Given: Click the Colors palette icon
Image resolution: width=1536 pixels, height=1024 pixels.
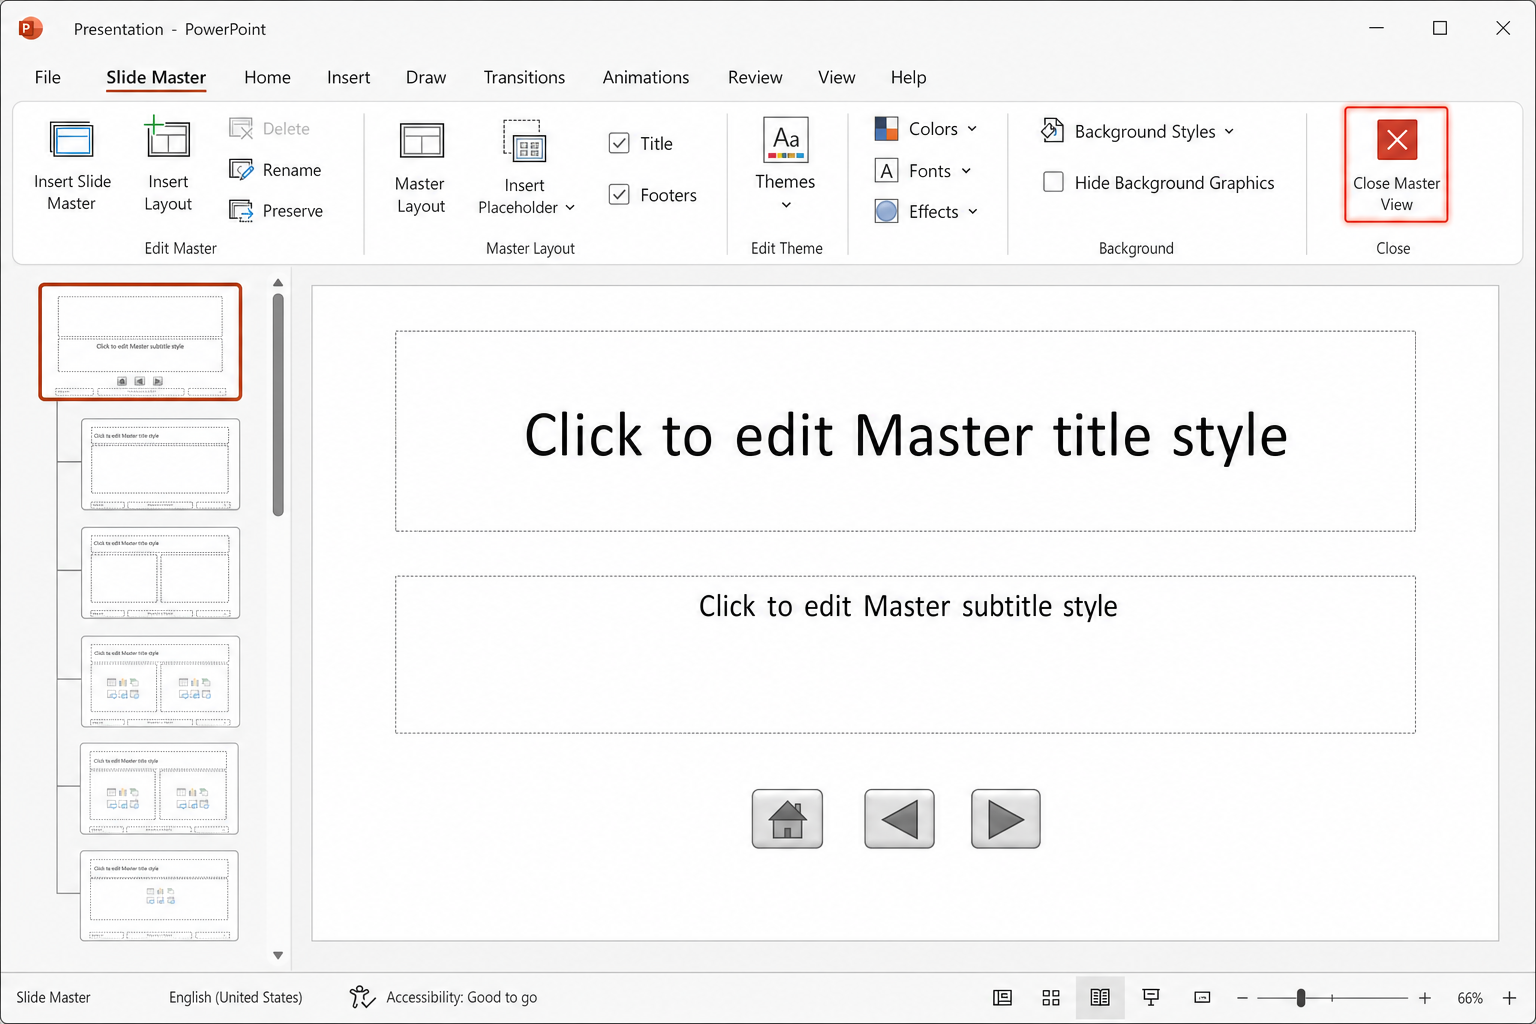Looking at the screenshot, I should coord(886,128).
